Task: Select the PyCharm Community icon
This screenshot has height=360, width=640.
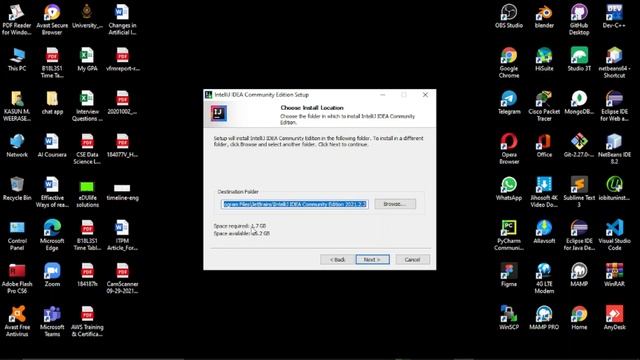Action: [509, 235]
